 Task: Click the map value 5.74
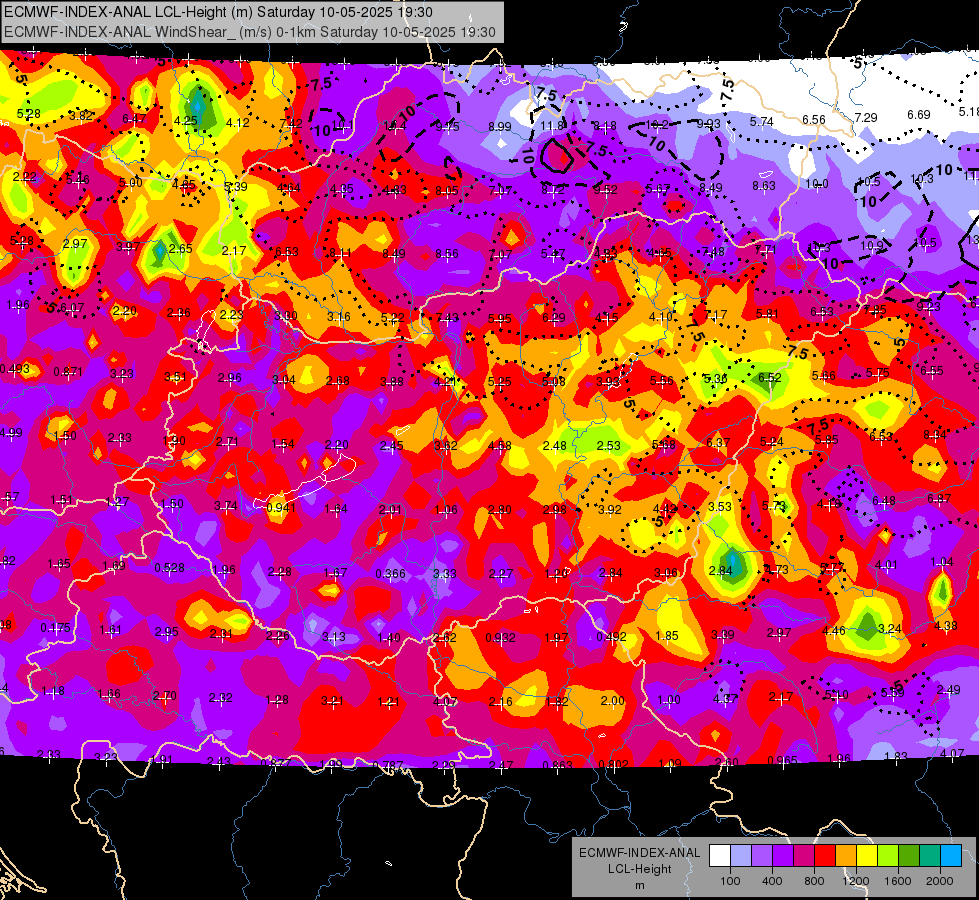pos(762,122)
